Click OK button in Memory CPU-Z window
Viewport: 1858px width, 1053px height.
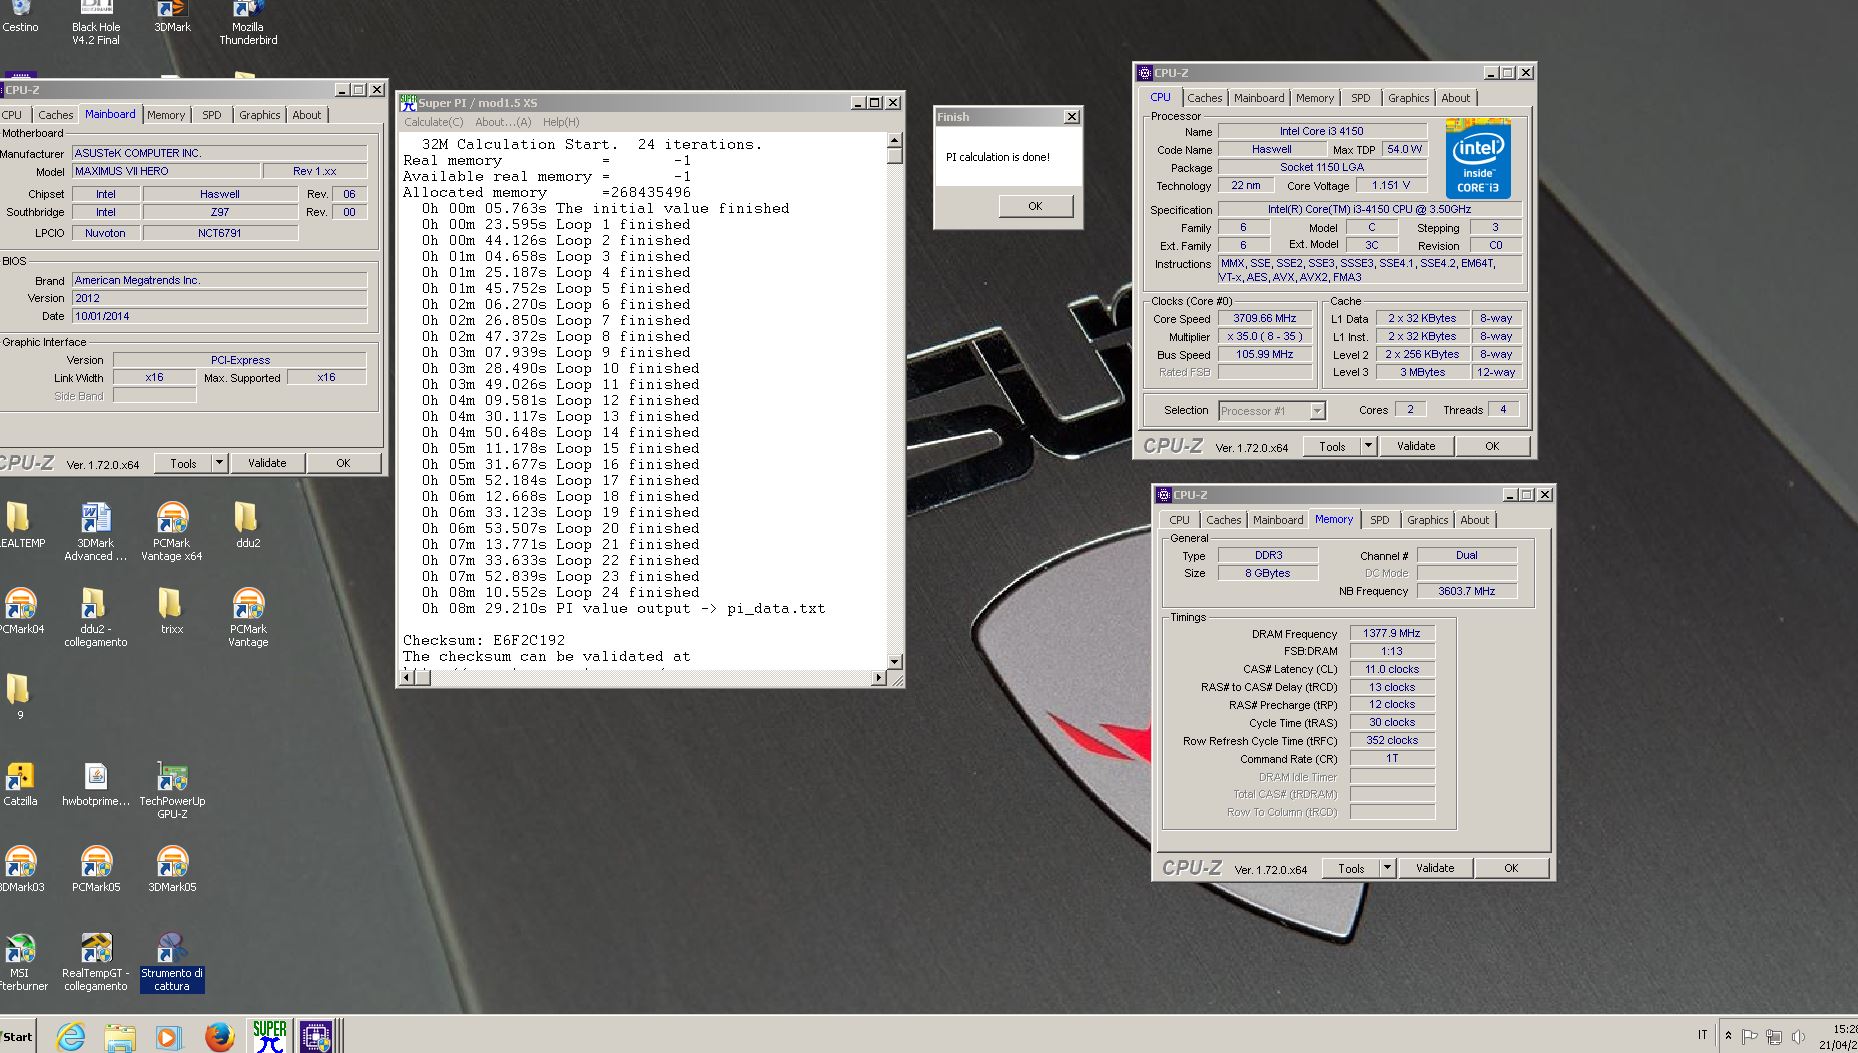tap(1511, 868)
